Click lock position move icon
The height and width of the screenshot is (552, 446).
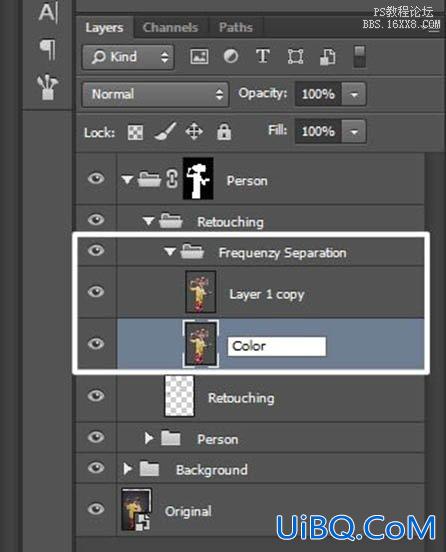pyautogui.click(x=194, y=132)
